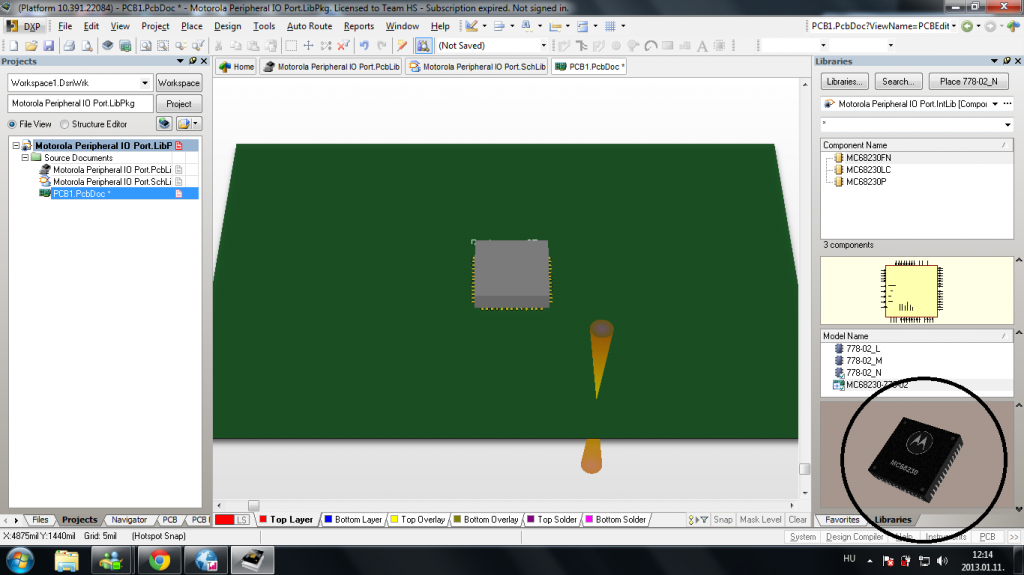This screenshot has width=1024, height=575.
Task: Click the Design Compiler status bar button
Action: [854, 536]
